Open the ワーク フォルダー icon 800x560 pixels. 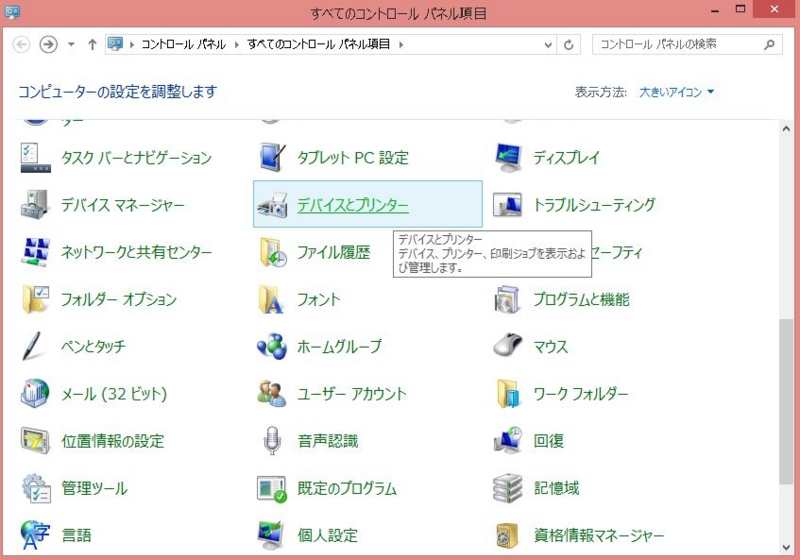tap(508, 394)
